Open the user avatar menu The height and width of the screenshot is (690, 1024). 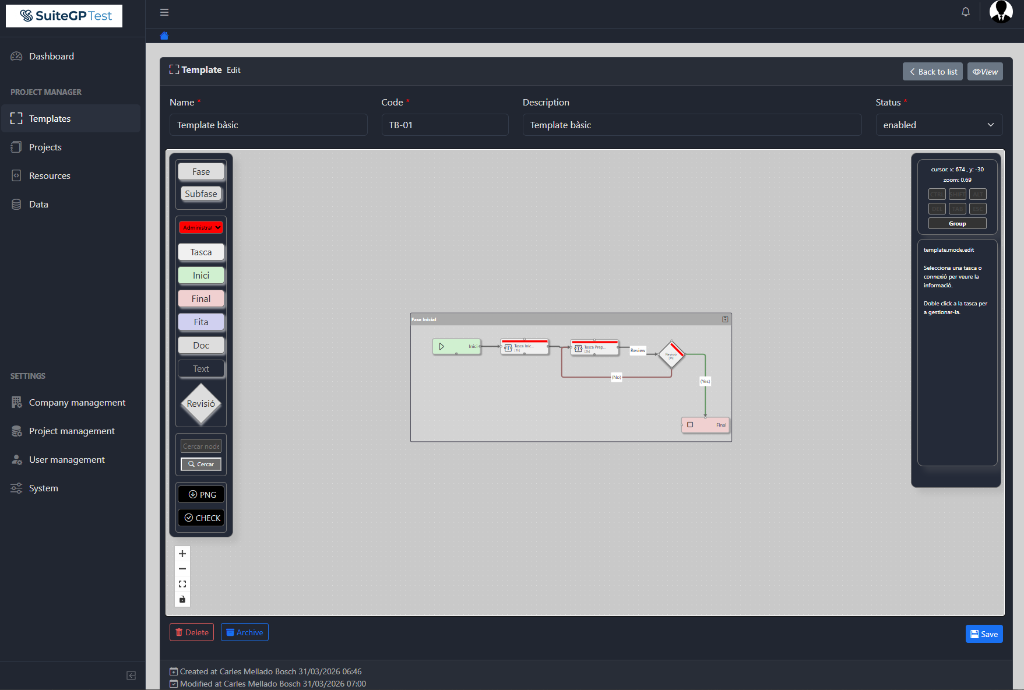coord(1000,12)
